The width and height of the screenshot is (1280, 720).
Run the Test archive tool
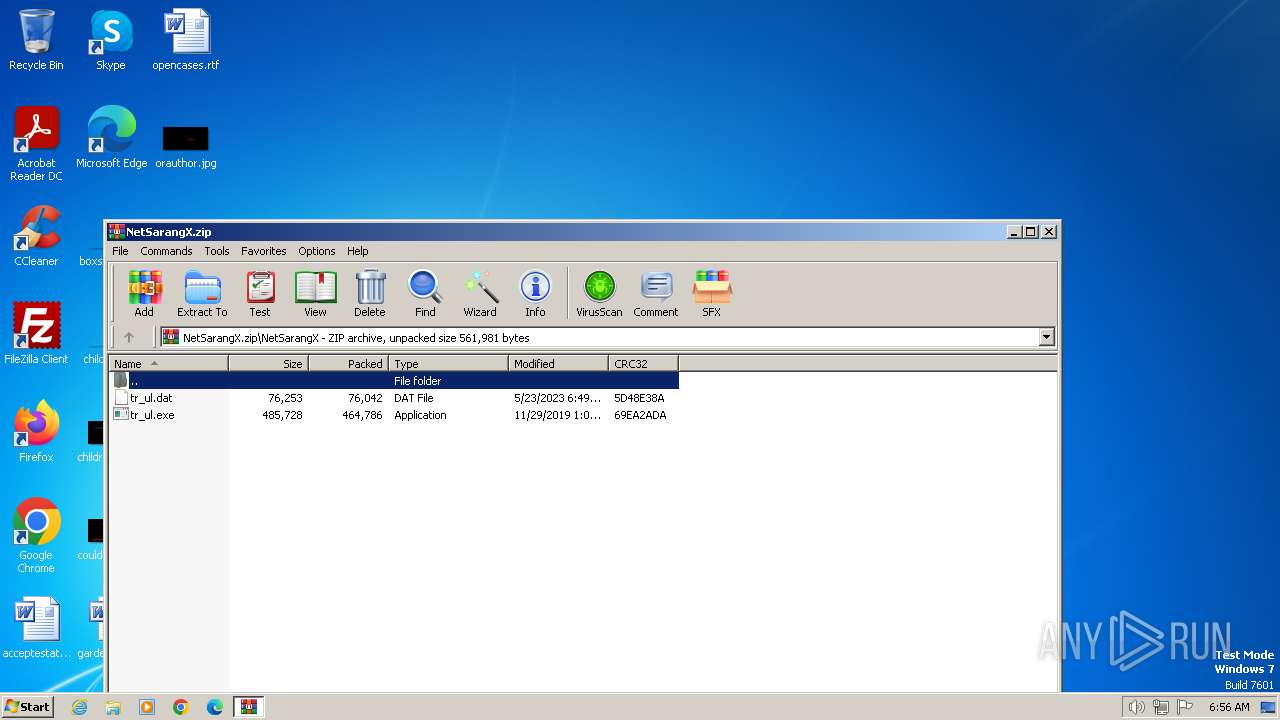(260, 293)
